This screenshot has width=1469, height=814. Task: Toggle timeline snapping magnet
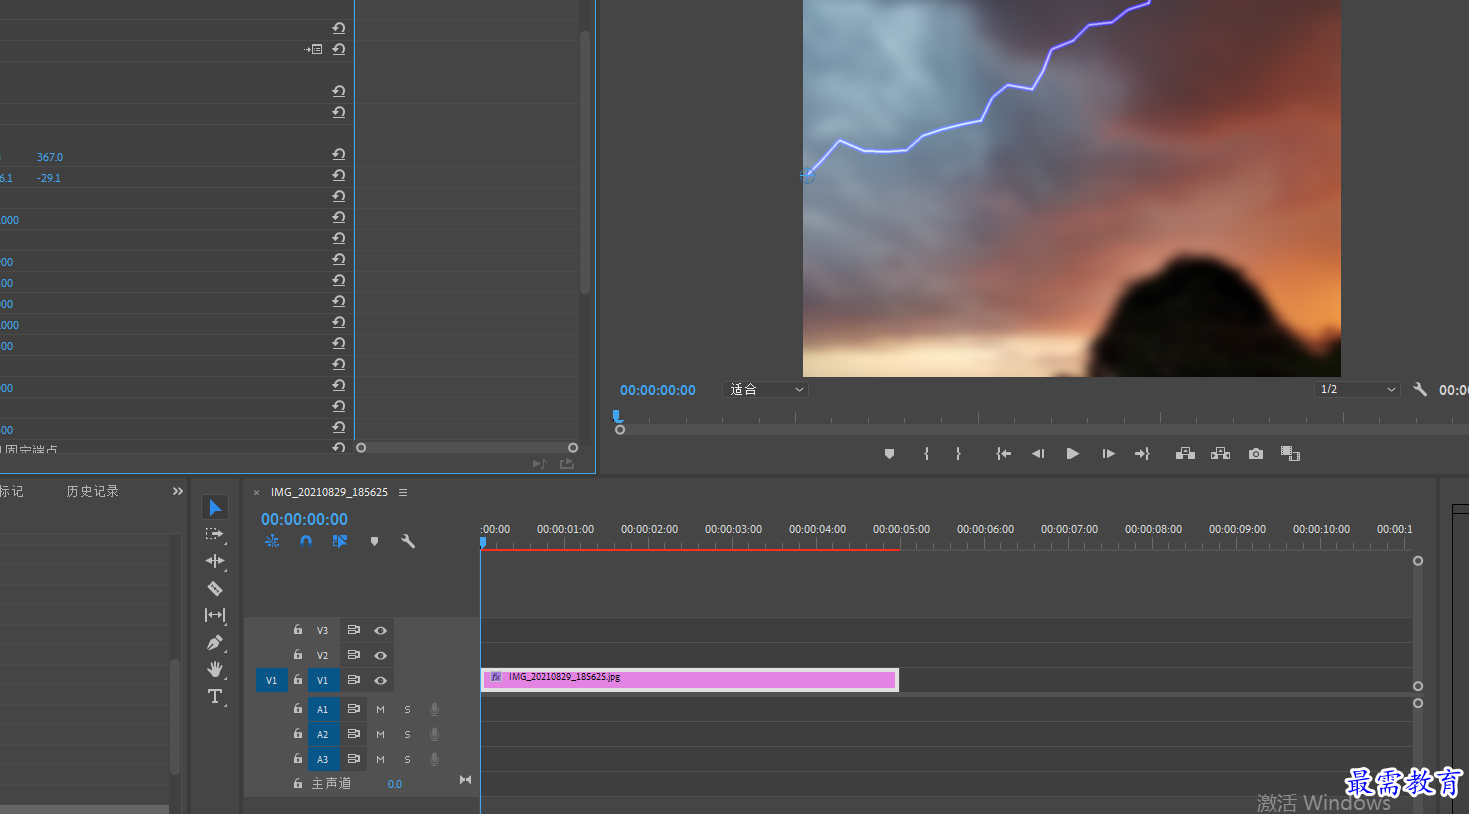(x=306, y=541)
